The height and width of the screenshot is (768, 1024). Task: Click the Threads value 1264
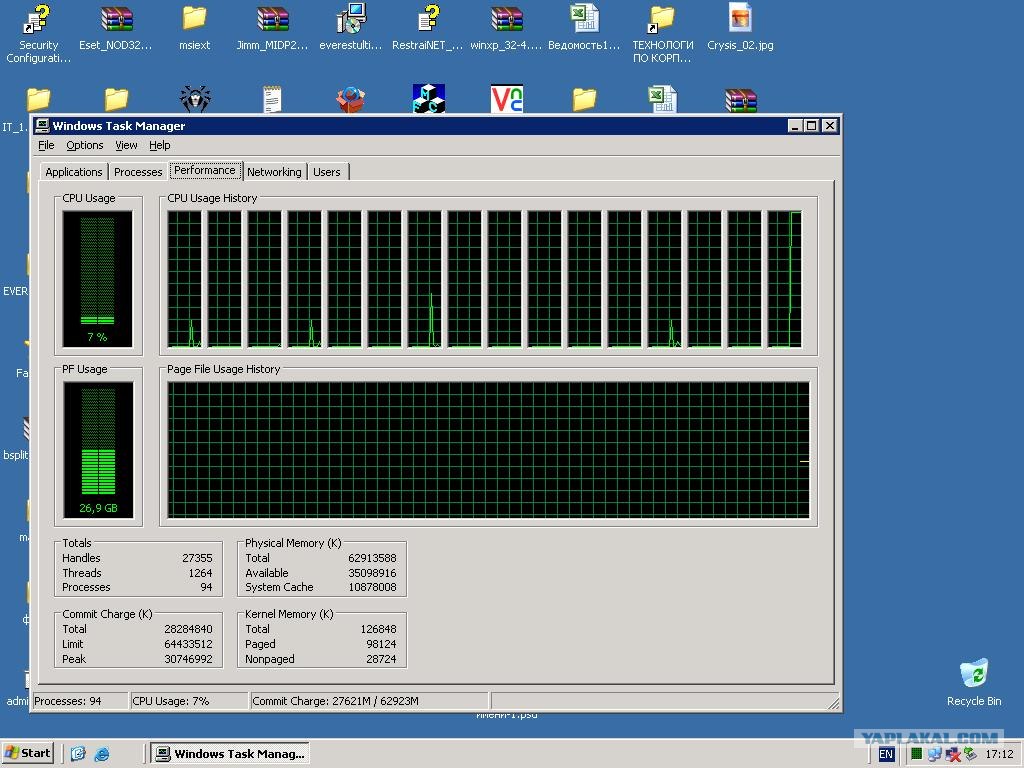pos(200,573)
